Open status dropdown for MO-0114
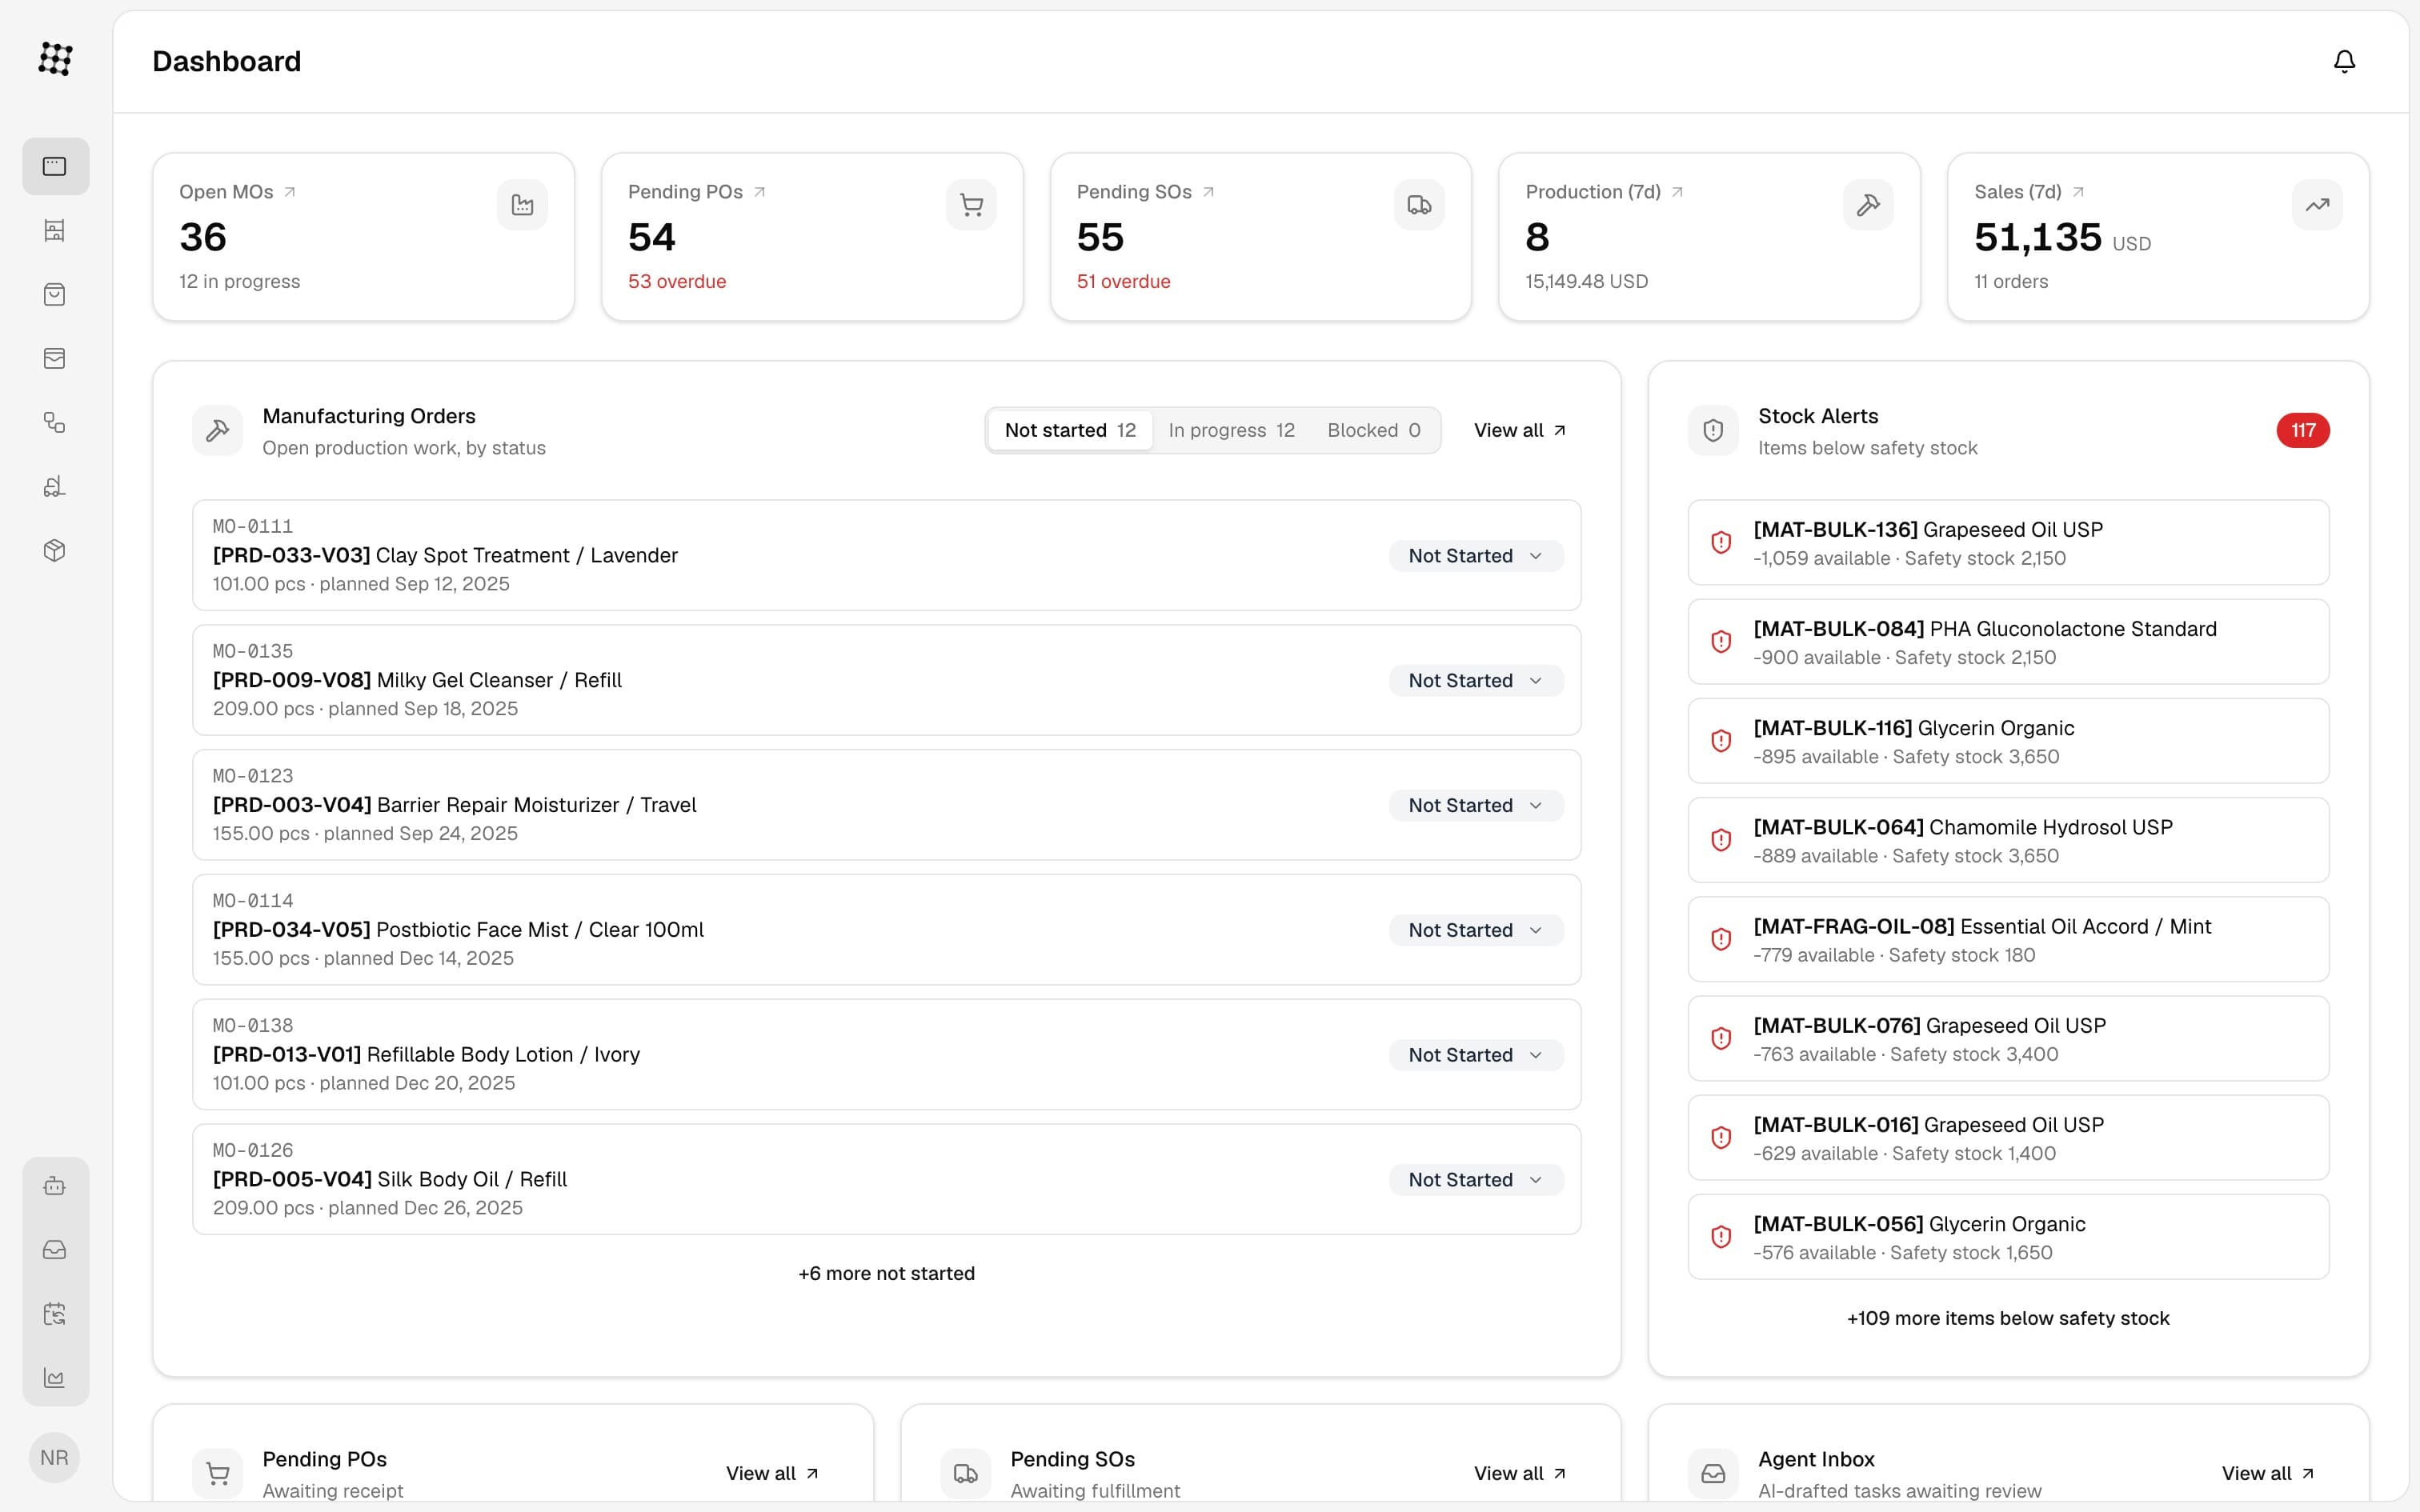This screenshot has width=2420, height=1512. pyautogui.click(x=1476, y=930)
